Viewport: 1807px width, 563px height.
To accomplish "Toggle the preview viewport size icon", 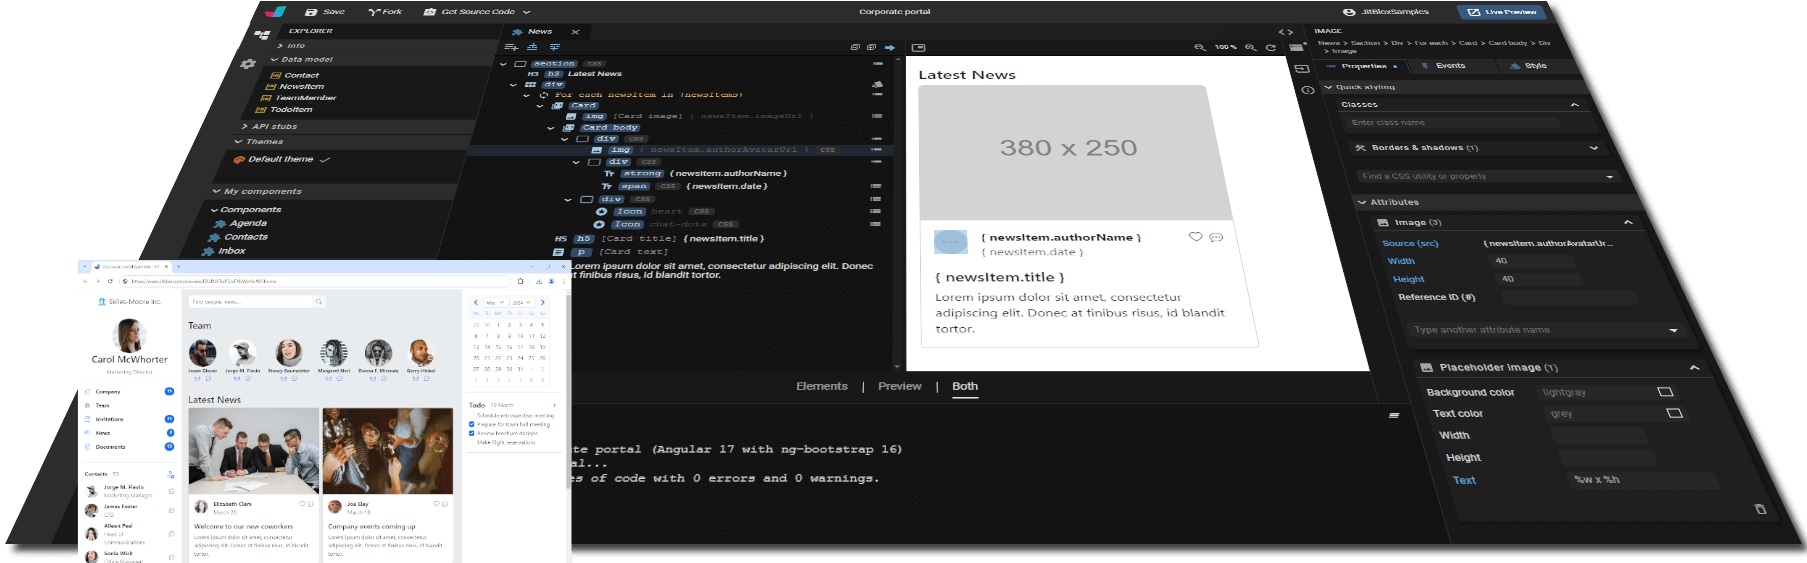I will (x=919, y=47).
